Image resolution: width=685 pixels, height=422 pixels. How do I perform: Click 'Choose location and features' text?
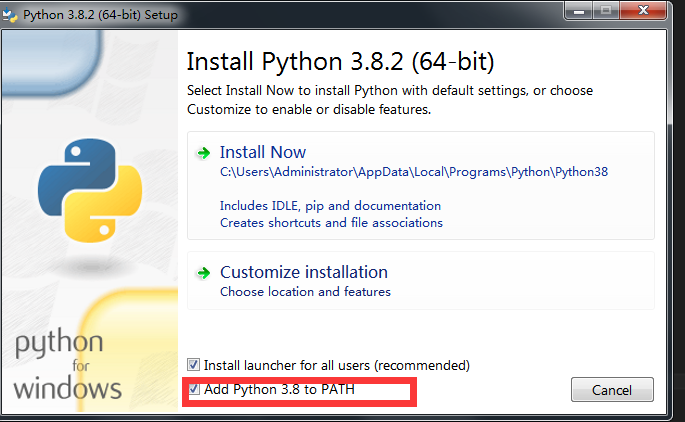click(x=305, y=292)
